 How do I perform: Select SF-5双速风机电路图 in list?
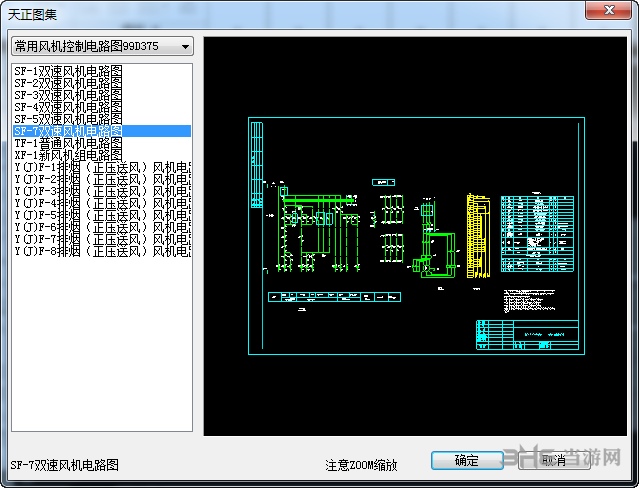(68, 118)
